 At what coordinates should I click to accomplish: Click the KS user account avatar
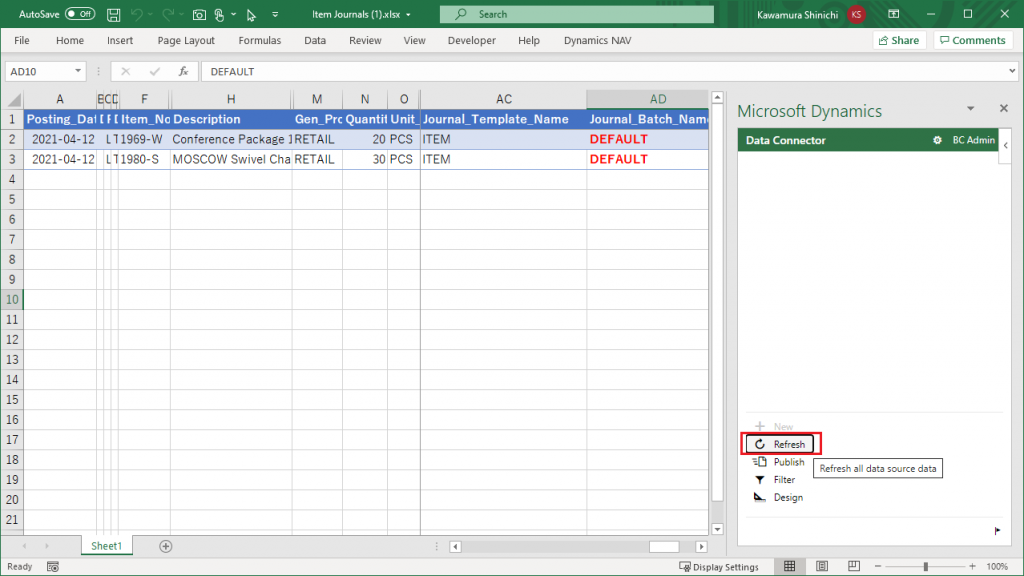click(x=856, y=14)
